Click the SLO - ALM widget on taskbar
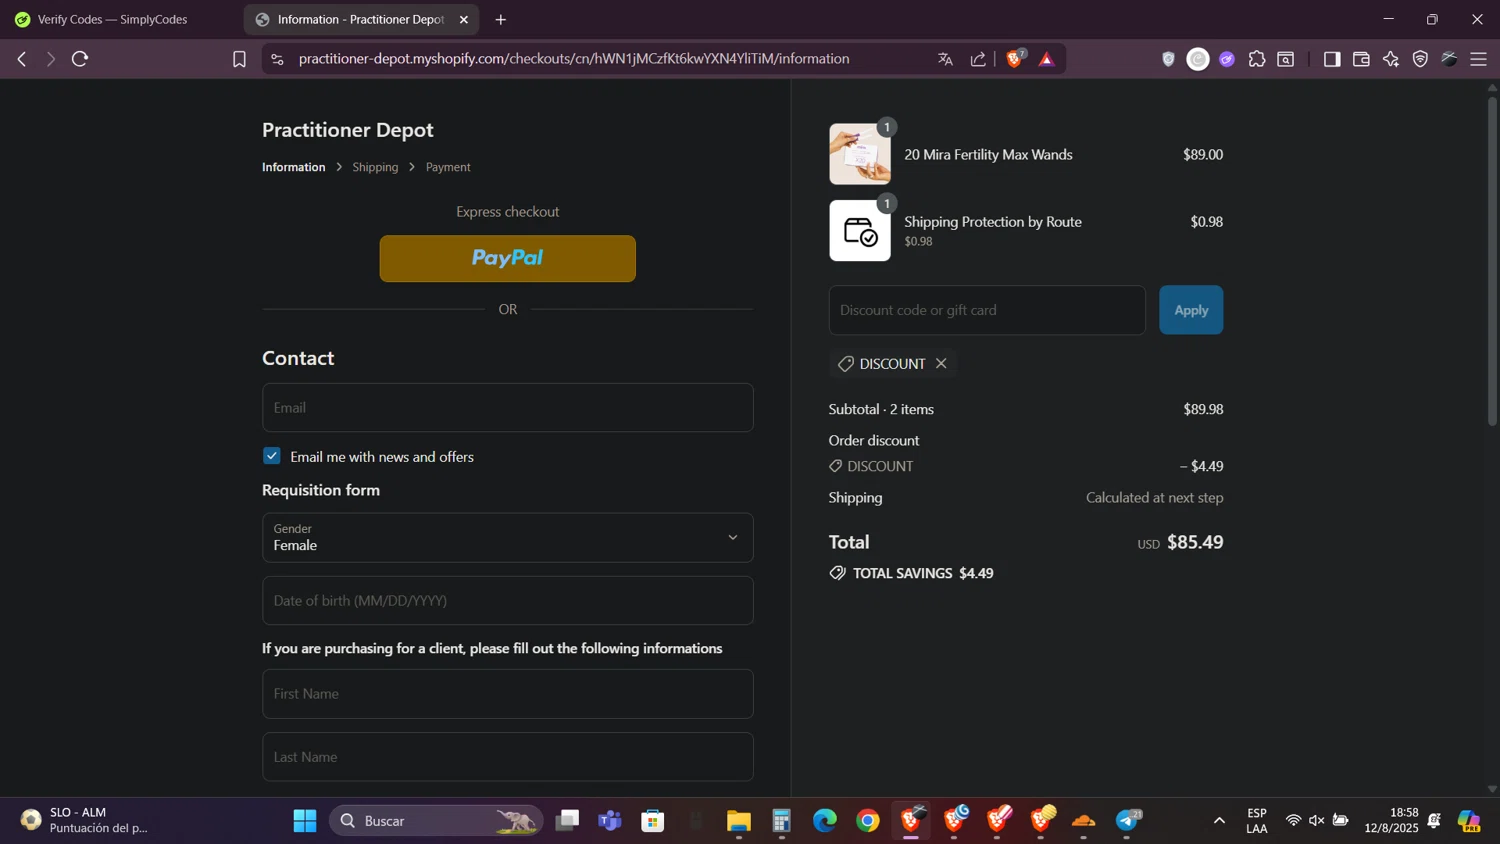1500x844 pixels. point(85,821)
